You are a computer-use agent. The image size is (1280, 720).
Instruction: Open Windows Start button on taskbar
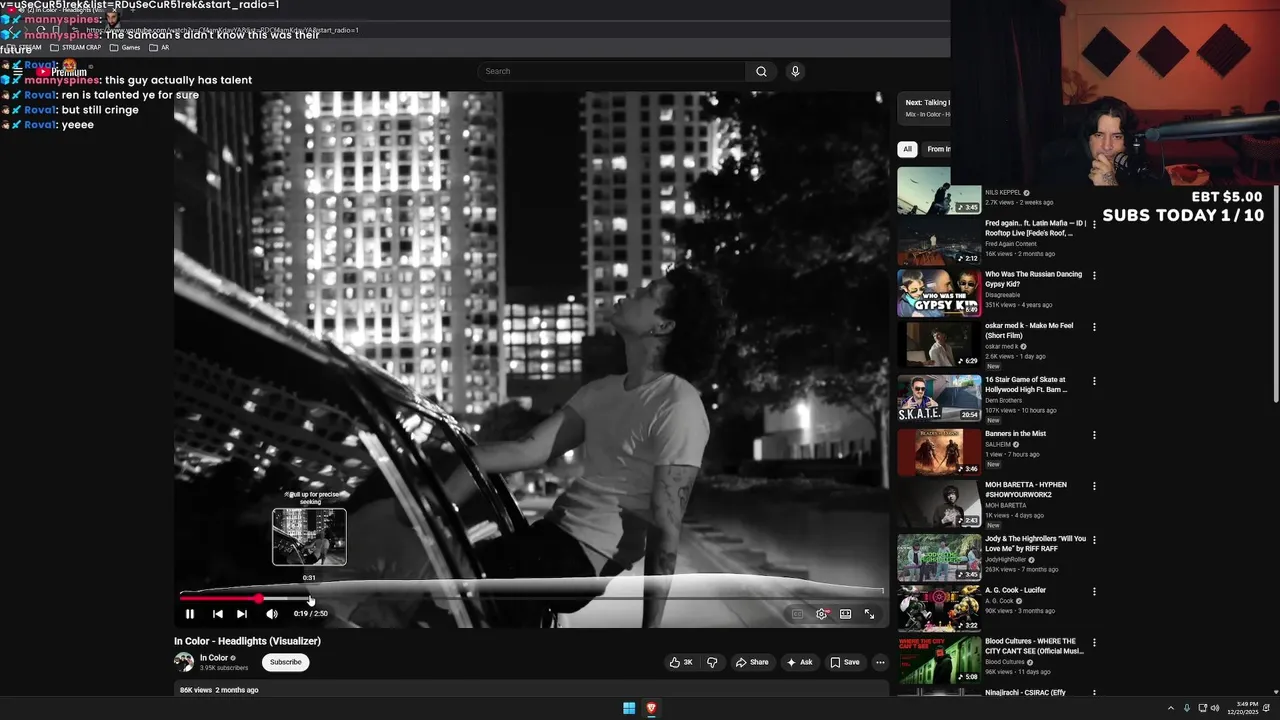(629, 708)
